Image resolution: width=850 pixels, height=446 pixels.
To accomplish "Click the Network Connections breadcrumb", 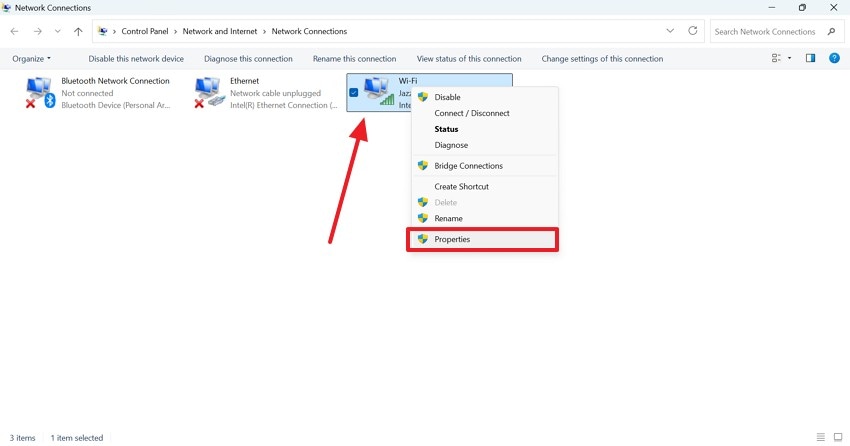I will coord(309,31).
